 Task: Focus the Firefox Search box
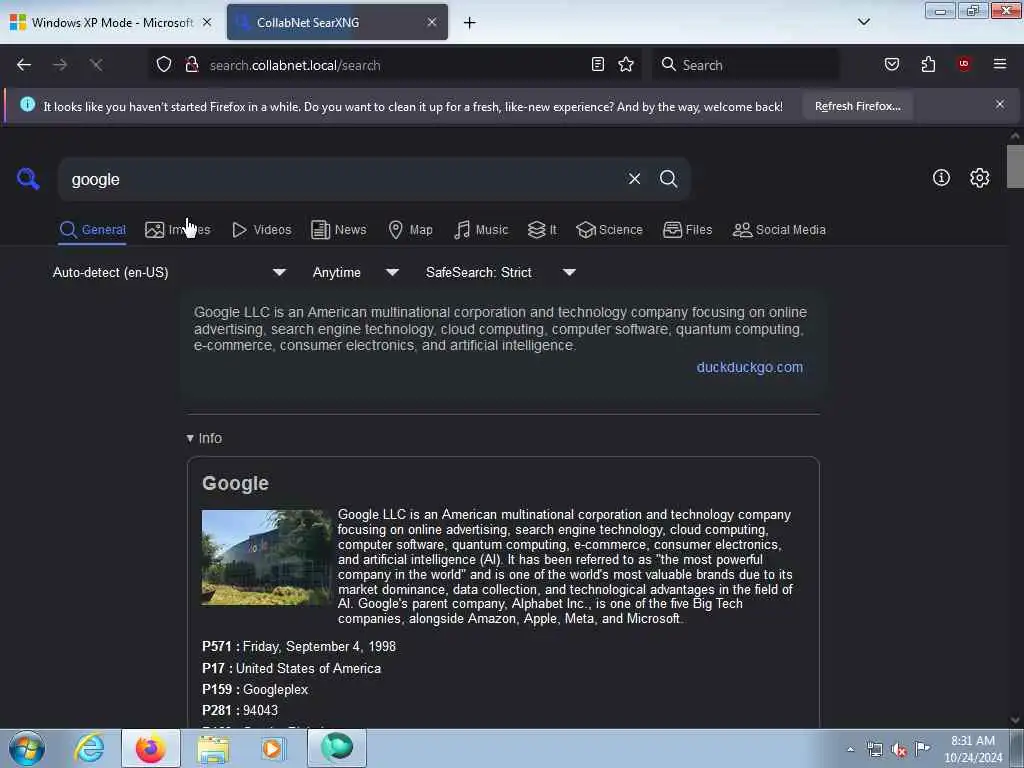(x=745, y=65)
